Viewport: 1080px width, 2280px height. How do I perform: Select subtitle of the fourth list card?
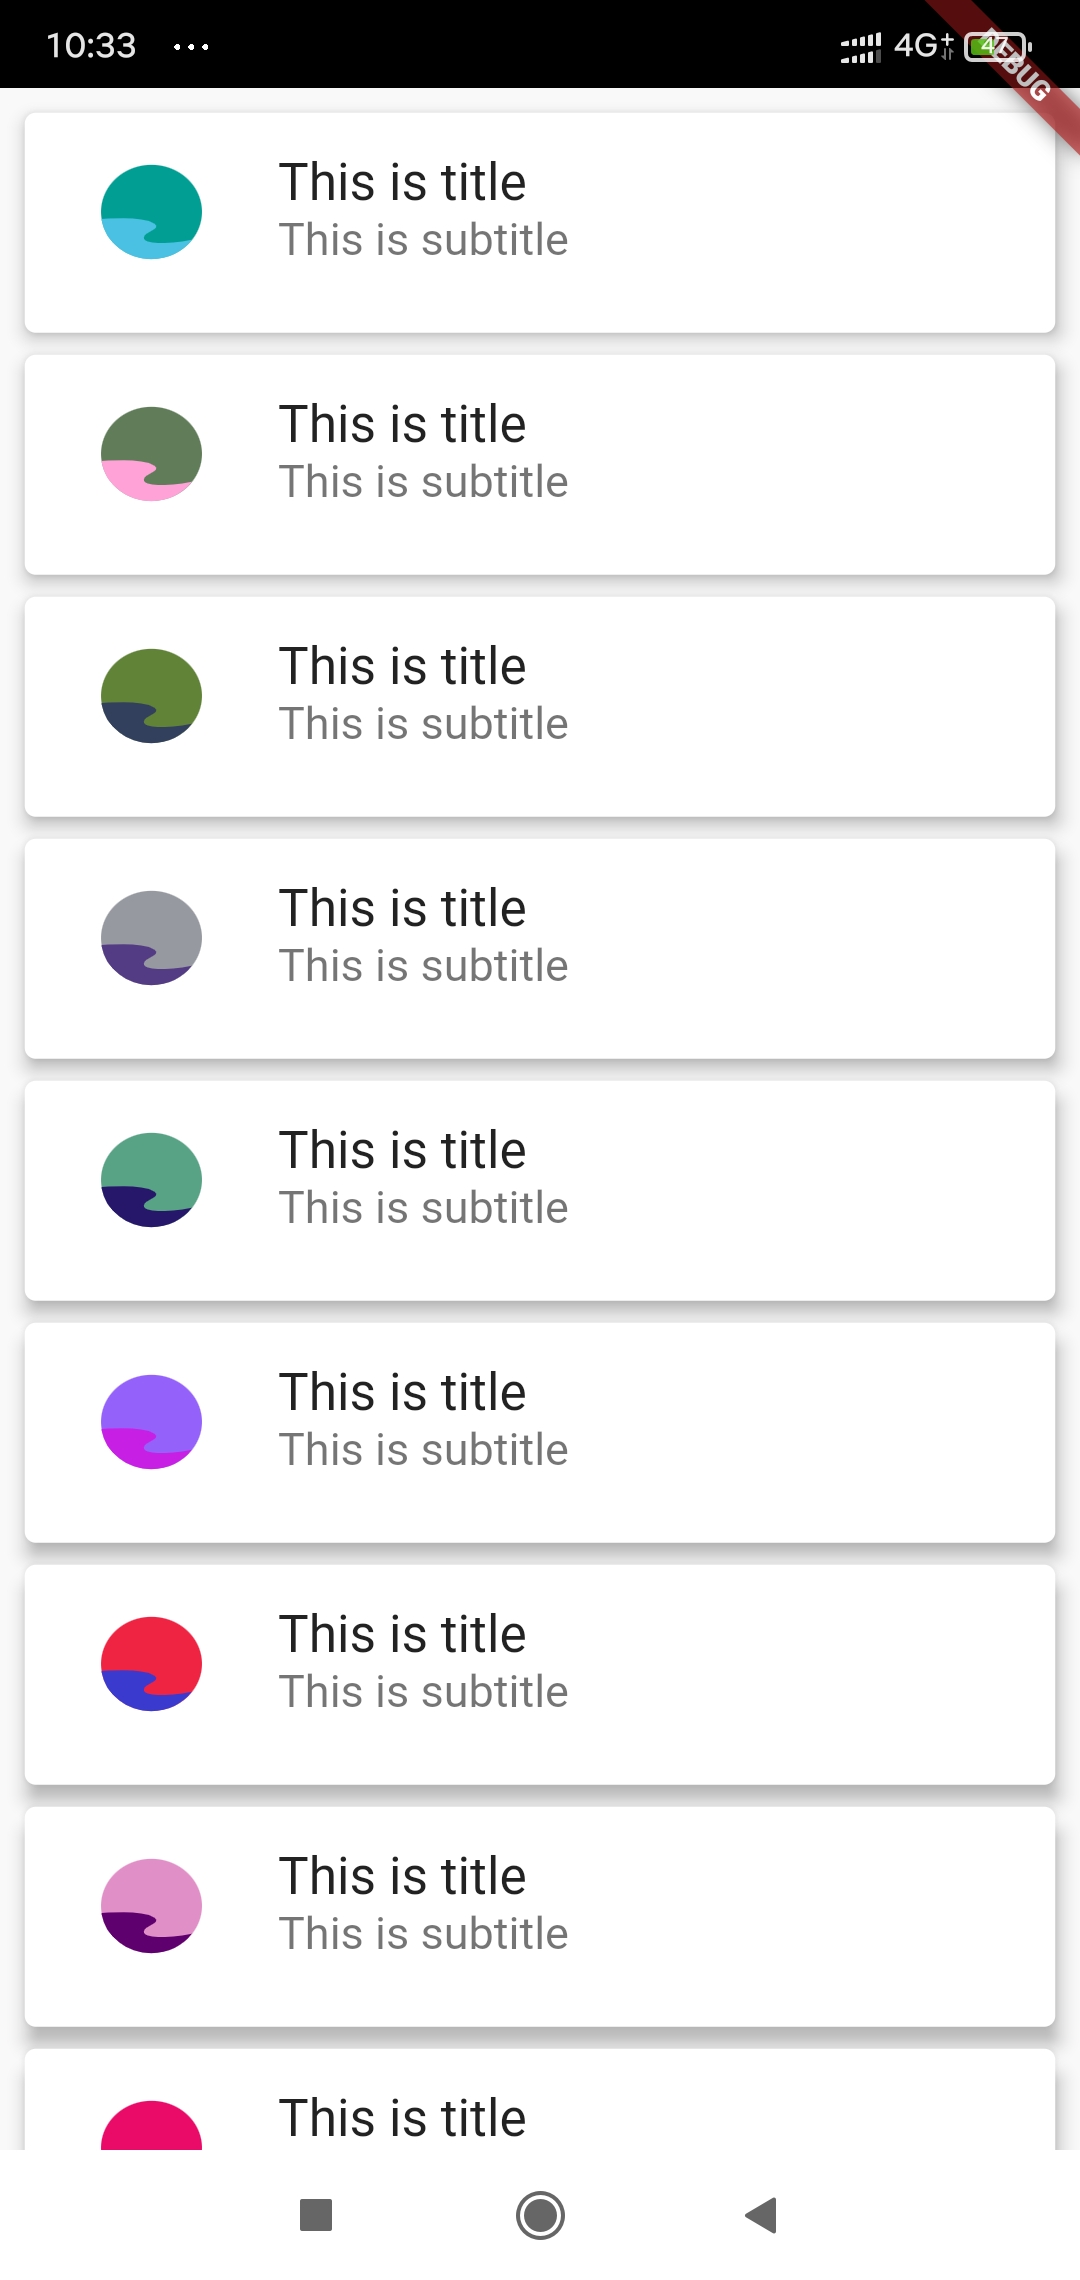click(x=423, y=966)
